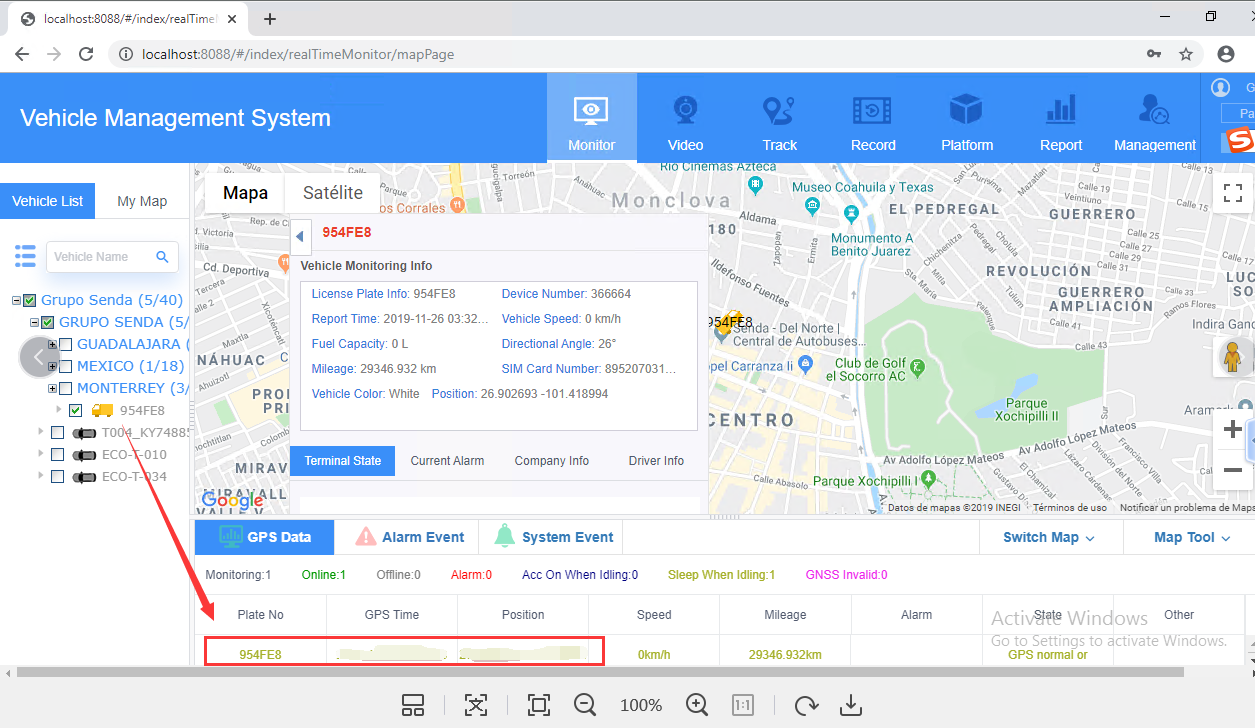Image resolution: width=1255 pixels, height=728 pixels.
Task: Open the GPS Data tab
Action: (264, 537)
